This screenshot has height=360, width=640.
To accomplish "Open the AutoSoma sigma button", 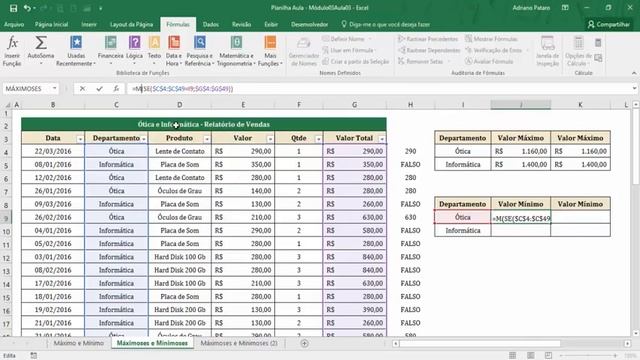I will [40, 51].
